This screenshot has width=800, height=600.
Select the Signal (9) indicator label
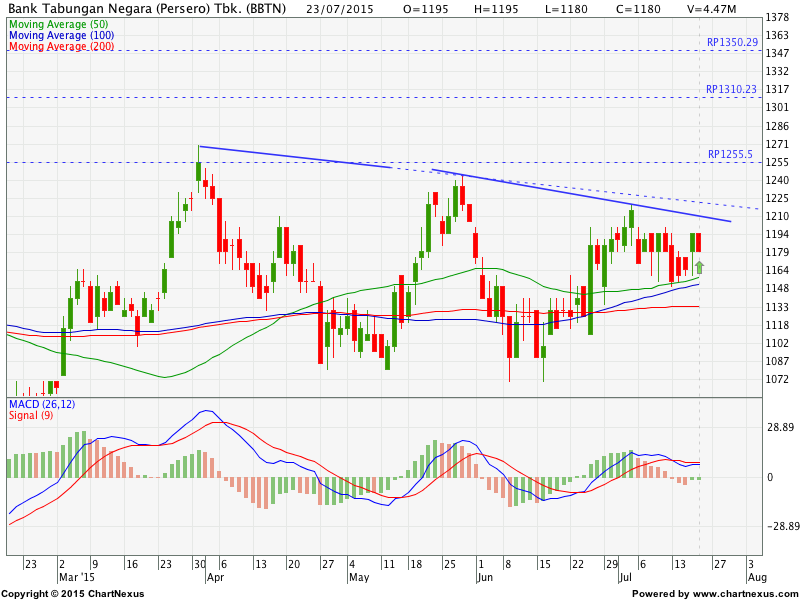pyautogui.click(x=32, y=415)
